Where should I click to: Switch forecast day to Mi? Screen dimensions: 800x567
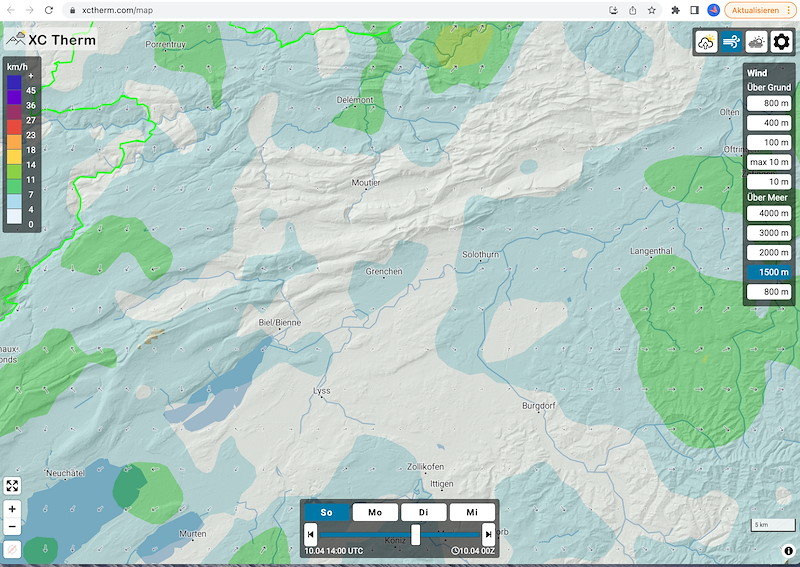pos(471,512)
